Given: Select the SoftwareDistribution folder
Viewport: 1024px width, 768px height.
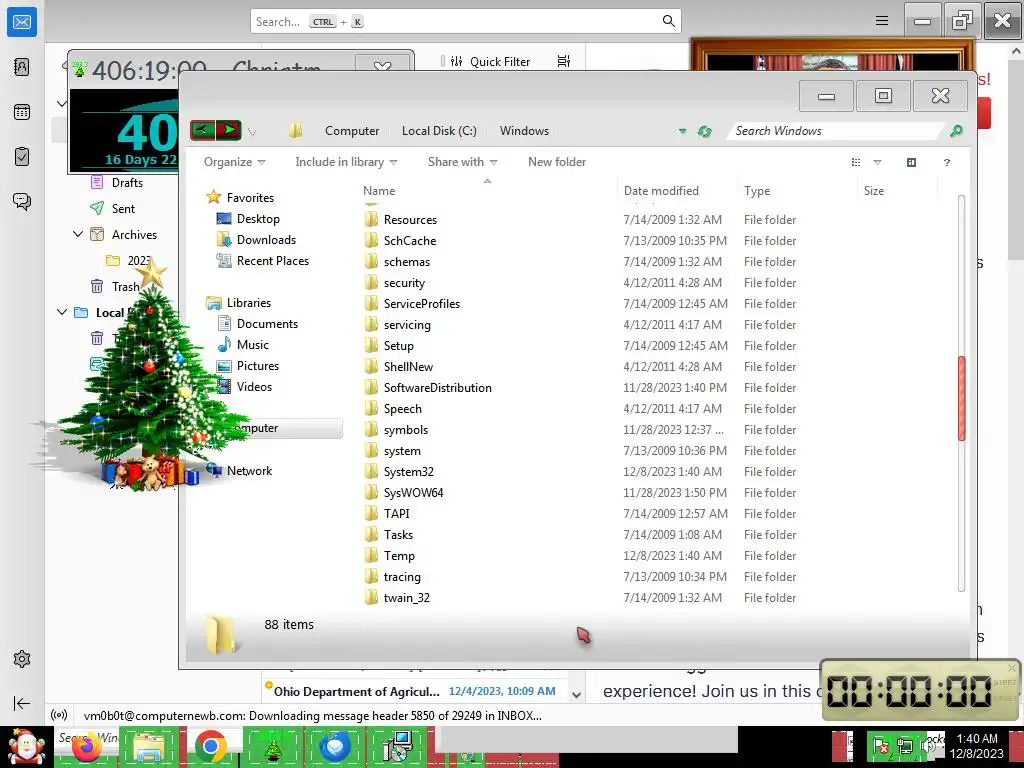Looking at the screenshot, I should point(437,388).
